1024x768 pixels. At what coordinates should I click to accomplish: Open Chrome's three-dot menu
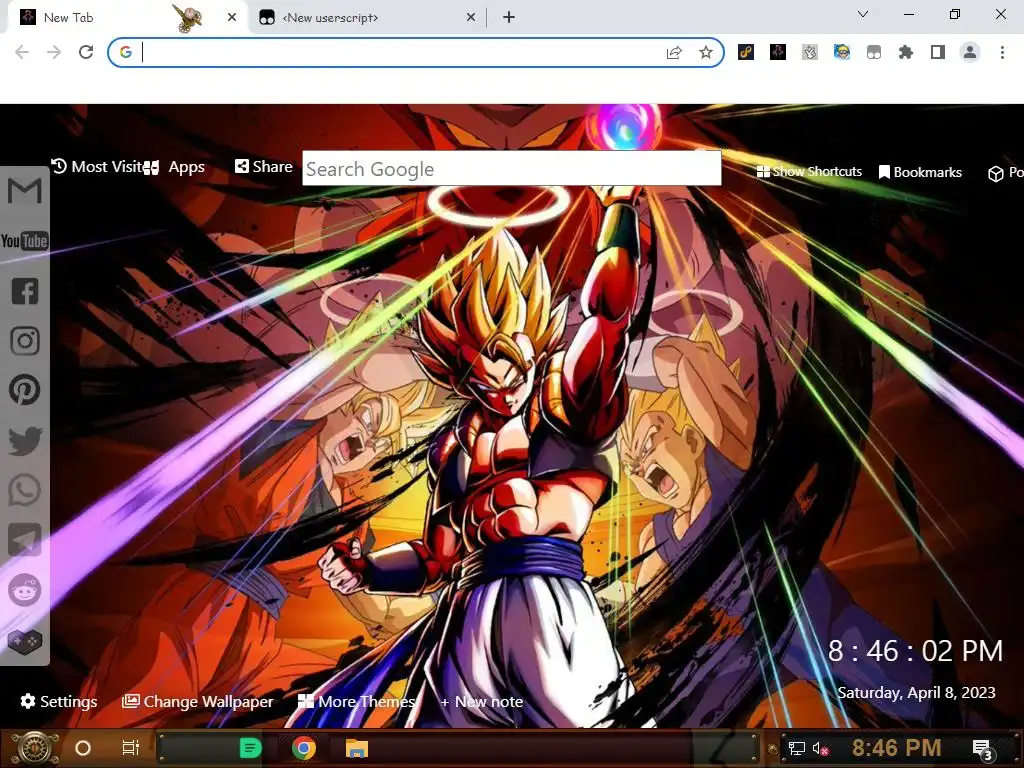(x=1002, y=52)
